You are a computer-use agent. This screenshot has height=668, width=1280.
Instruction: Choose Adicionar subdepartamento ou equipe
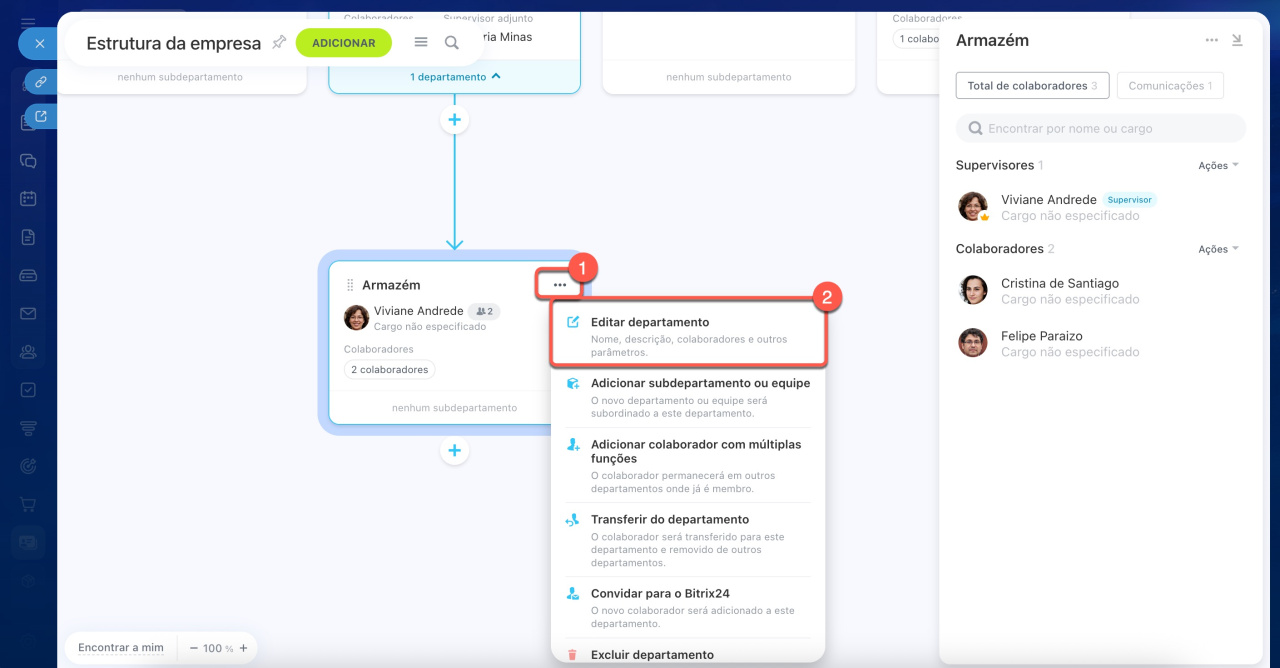[x=700, y=383]
